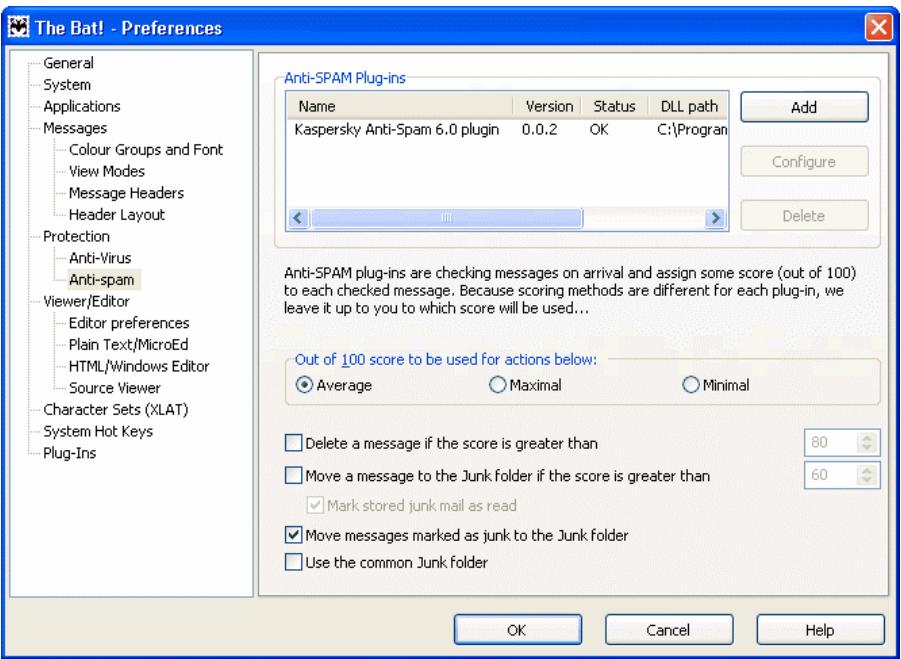
Task: Click the right arrow of plug-in list scrollbar
Action: 715,218
